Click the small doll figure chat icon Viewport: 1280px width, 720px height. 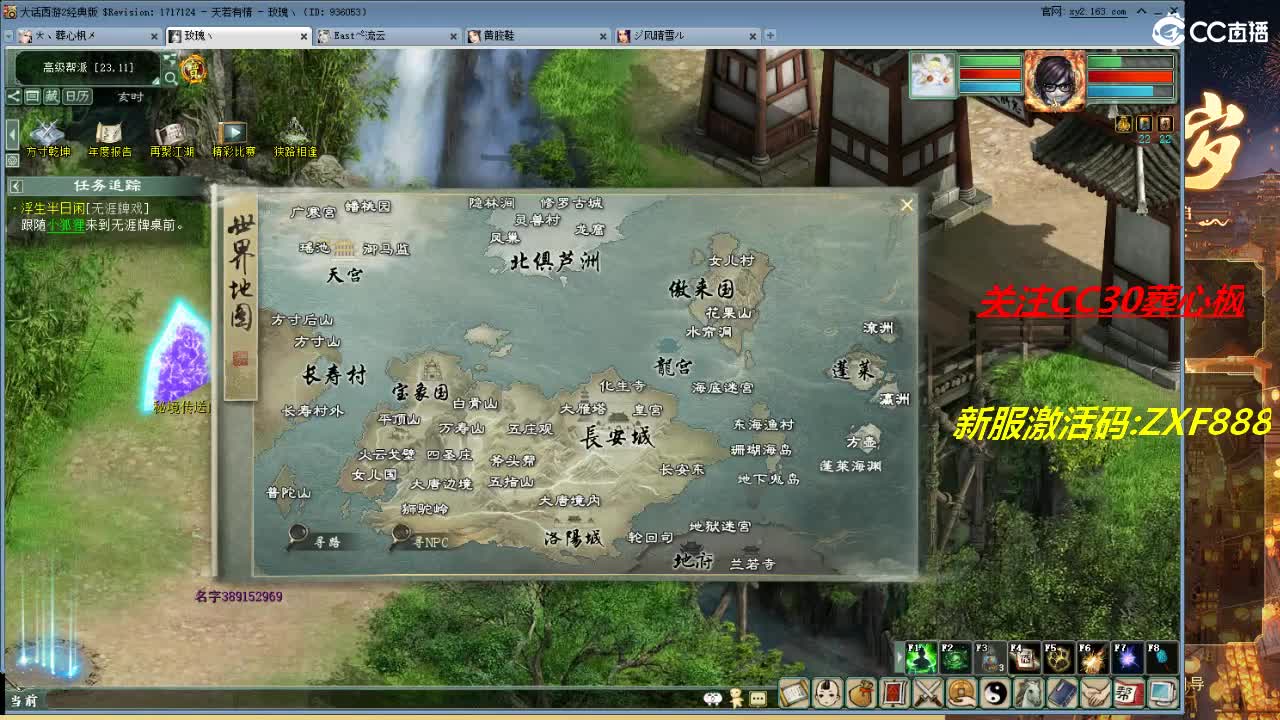[736, 697]
